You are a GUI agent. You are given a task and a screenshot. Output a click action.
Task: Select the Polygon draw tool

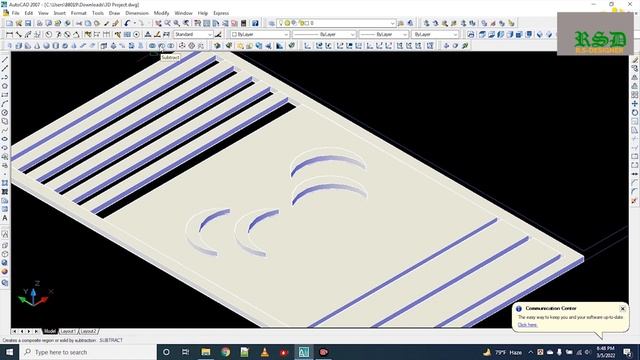point(5,86)
